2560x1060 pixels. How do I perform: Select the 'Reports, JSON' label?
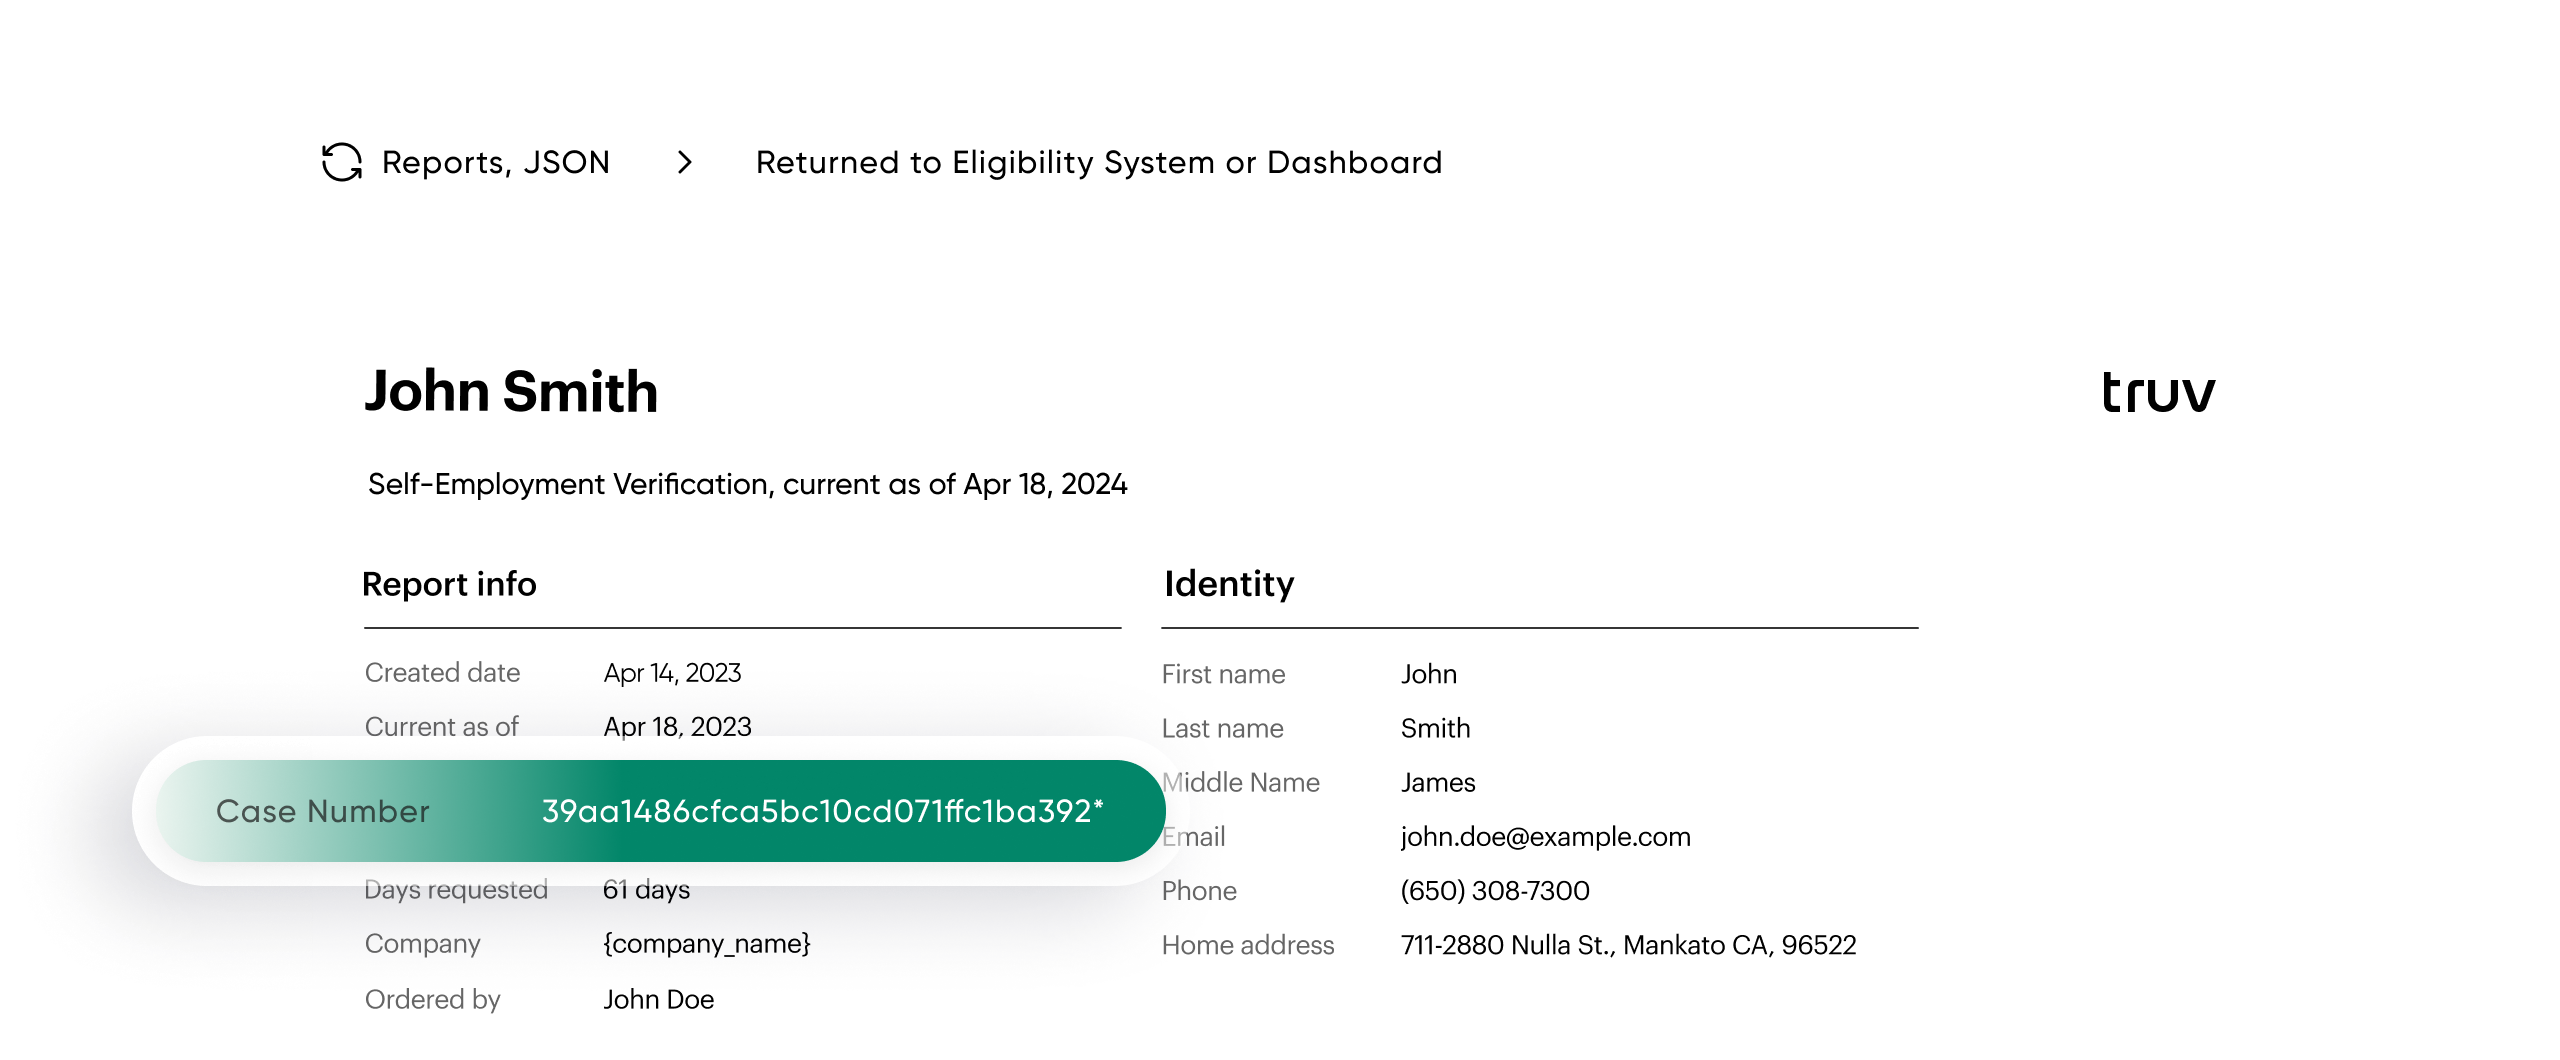pos(495,162)
